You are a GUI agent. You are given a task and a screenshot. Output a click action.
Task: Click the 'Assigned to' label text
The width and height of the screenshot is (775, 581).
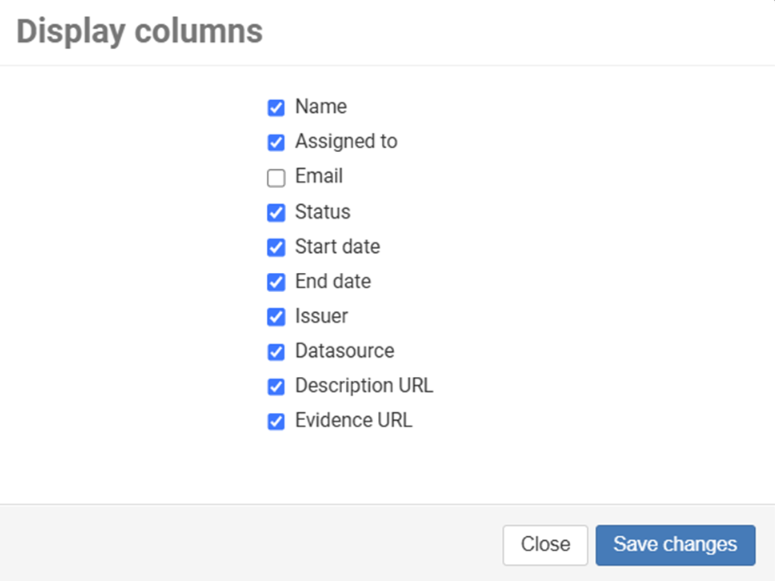pyautogui.click(x=346, y=142)
